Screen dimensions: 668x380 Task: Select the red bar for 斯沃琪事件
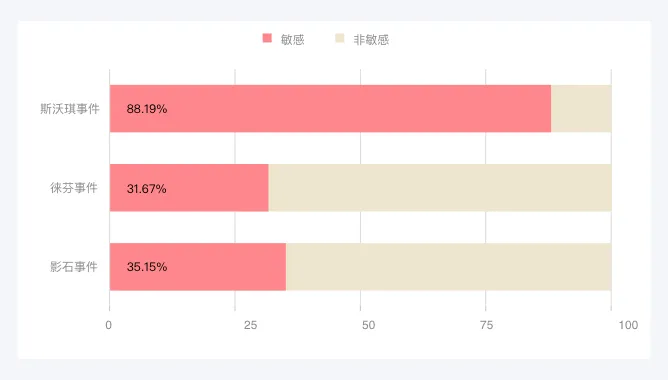pyautogui.click(x=330, y=109)
